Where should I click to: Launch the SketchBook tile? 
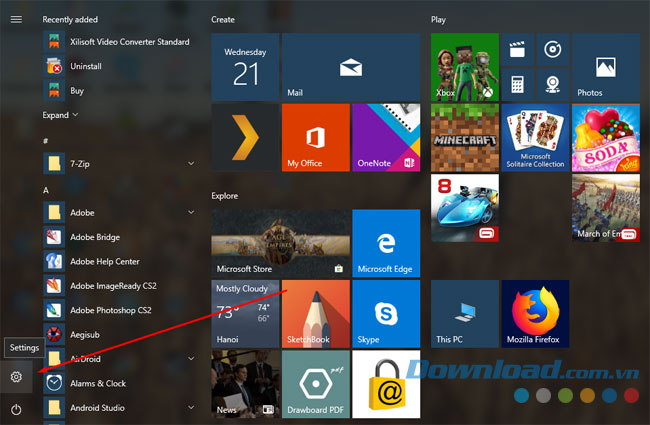pyautogui.click(x=316, y=313)
